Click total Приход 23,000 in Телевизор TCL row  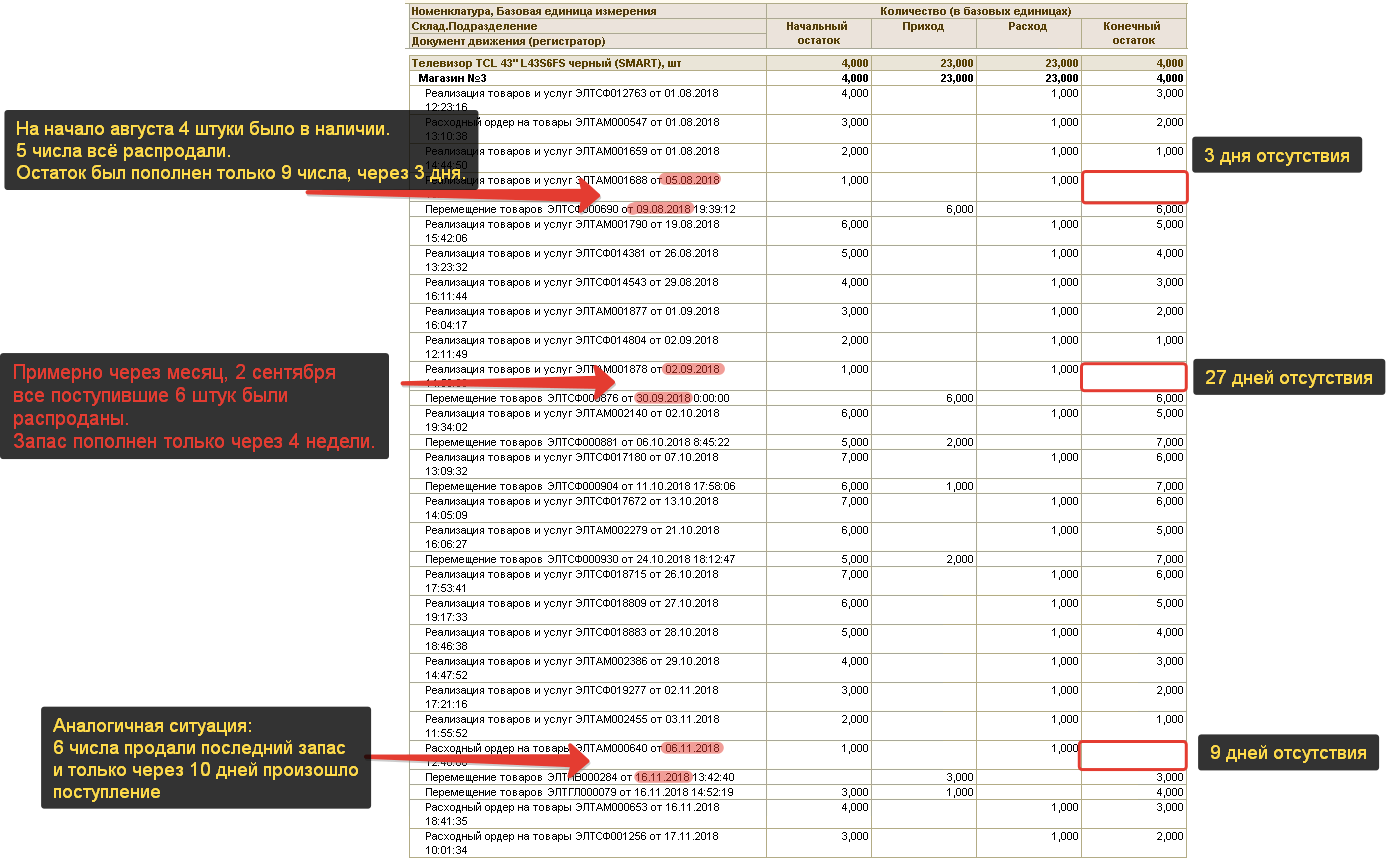956,63
